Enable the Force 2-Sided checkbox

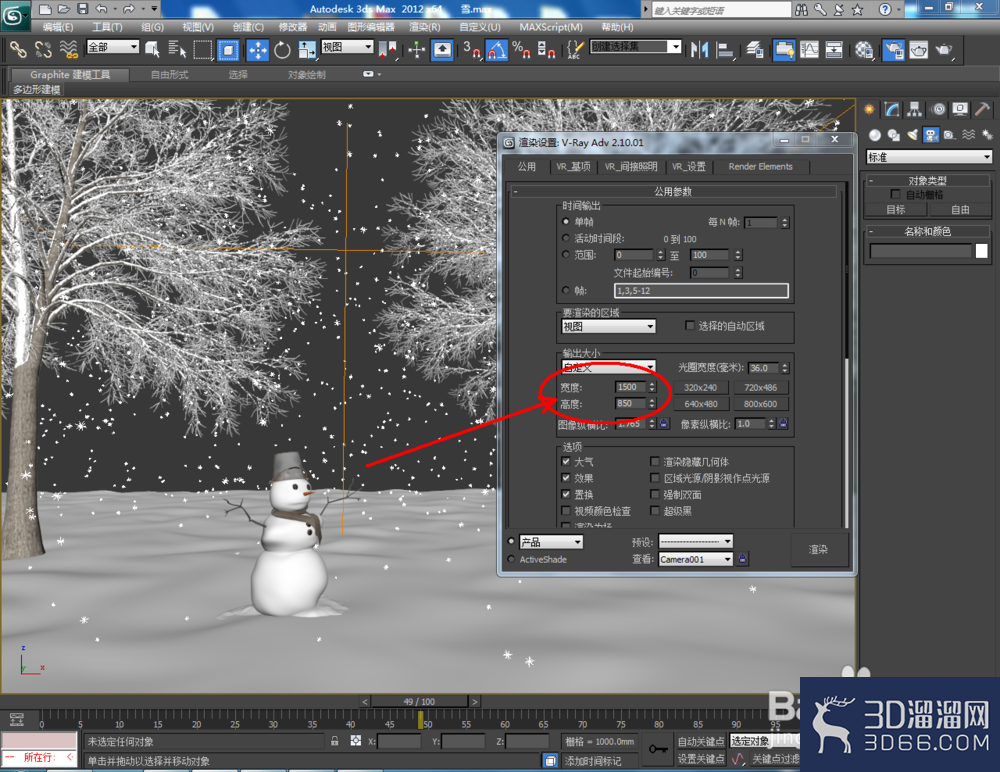point(654,494)
